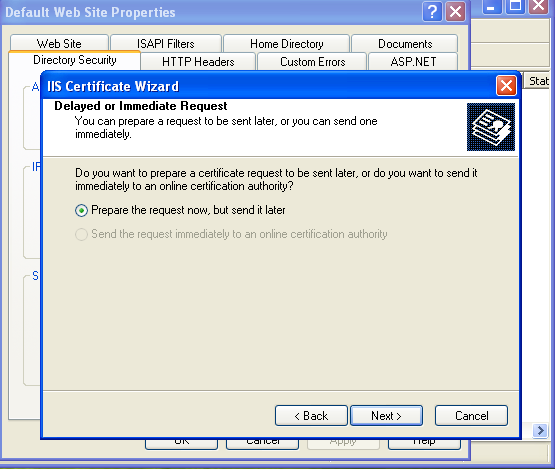The image size is (555, 471).
Task: Cancel the IIS Certificate Wizard
Action: pos(471,415)
